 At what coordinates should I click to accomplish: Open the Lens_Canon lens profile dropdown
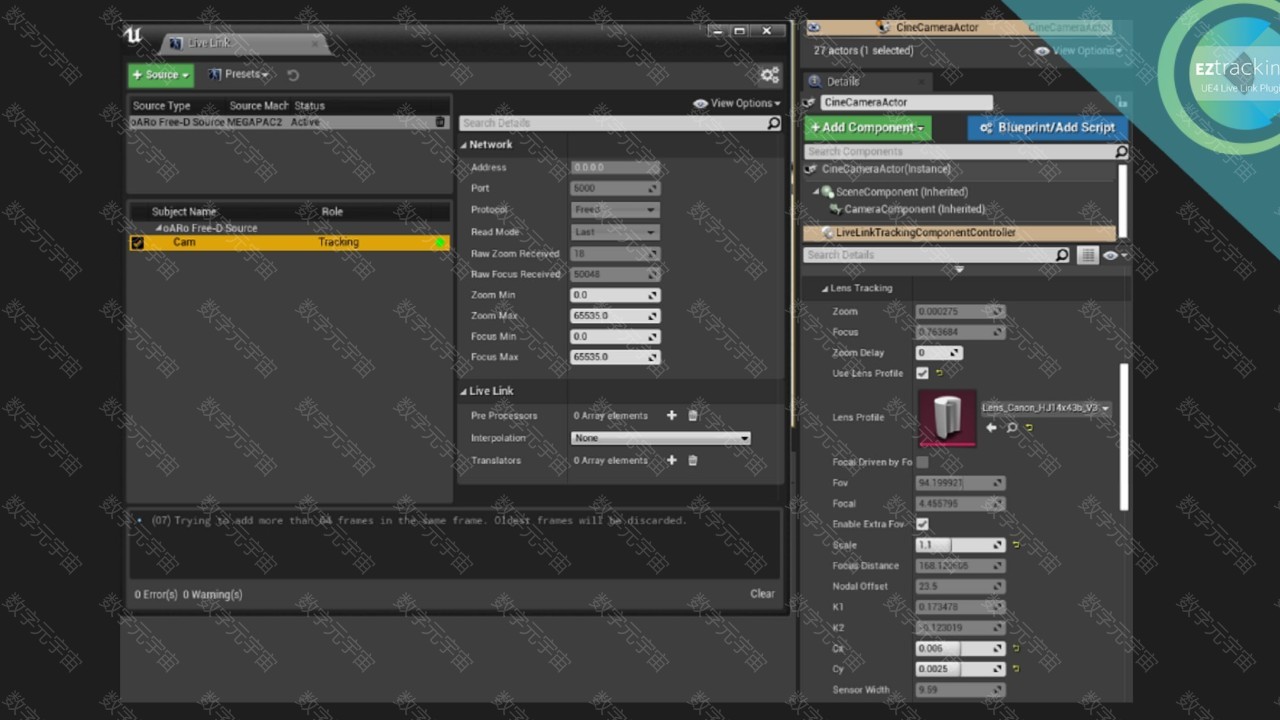(x=1045, y=408)
